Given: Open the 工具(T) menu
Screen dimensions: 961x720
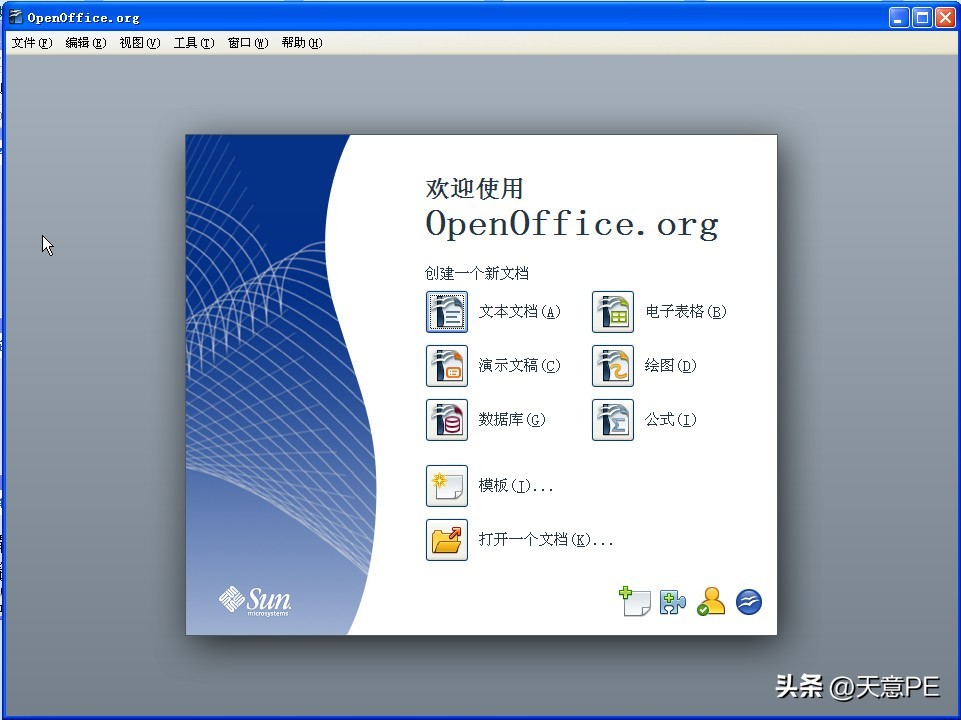Looking at the screenshot, I should (194, 43).
